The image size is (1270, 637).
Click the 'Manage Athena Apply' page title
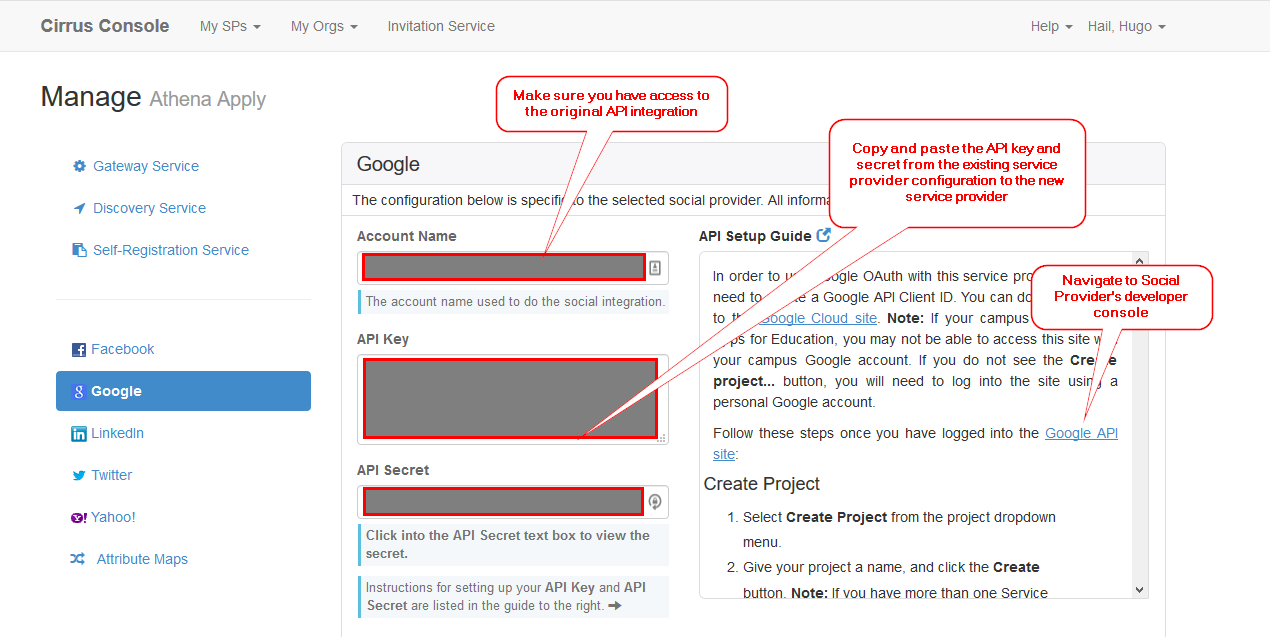point(153,97)
